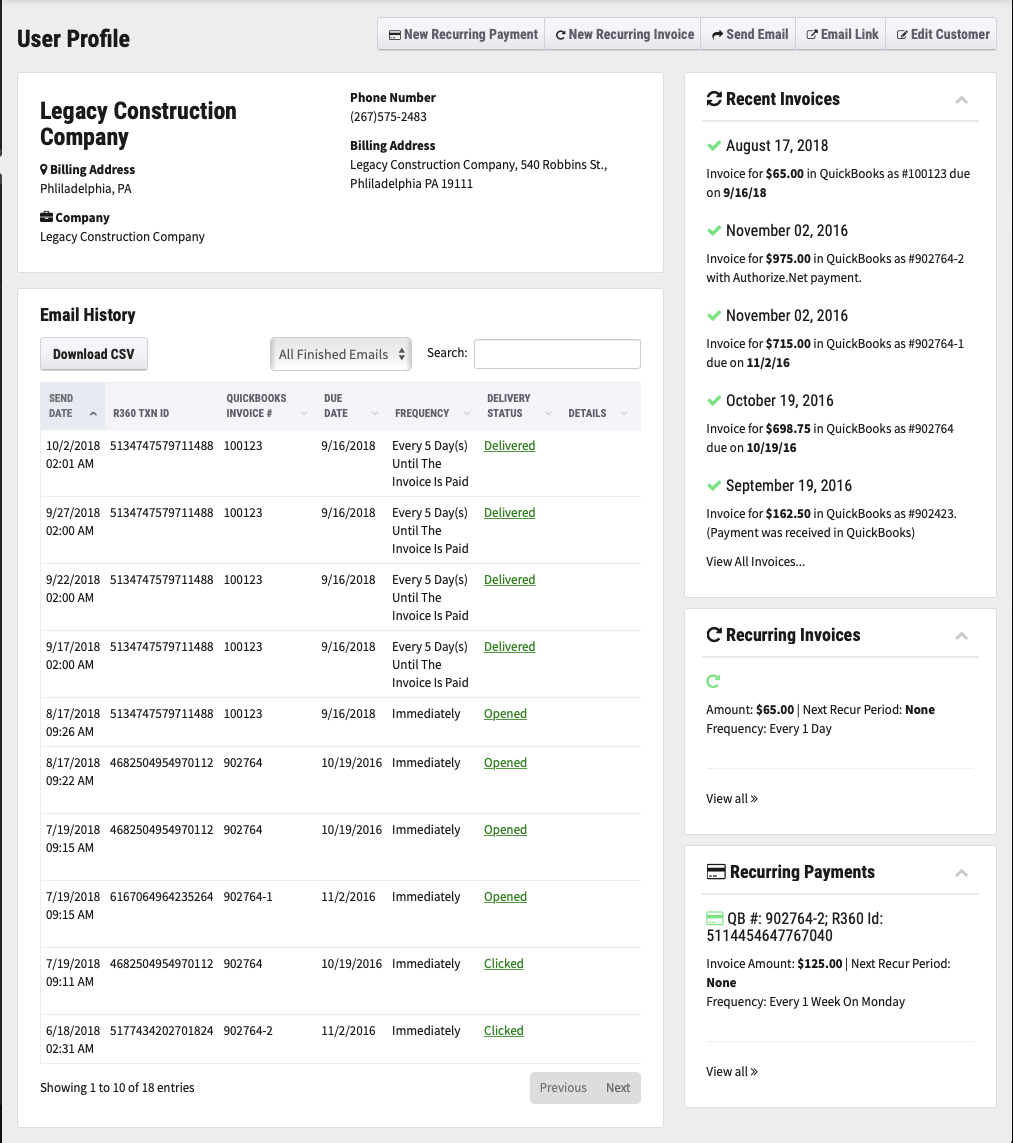This screenshot has width=1013, height=1143.
Task: Click Legacy Construction Company heading
Action: coord(138,124)
